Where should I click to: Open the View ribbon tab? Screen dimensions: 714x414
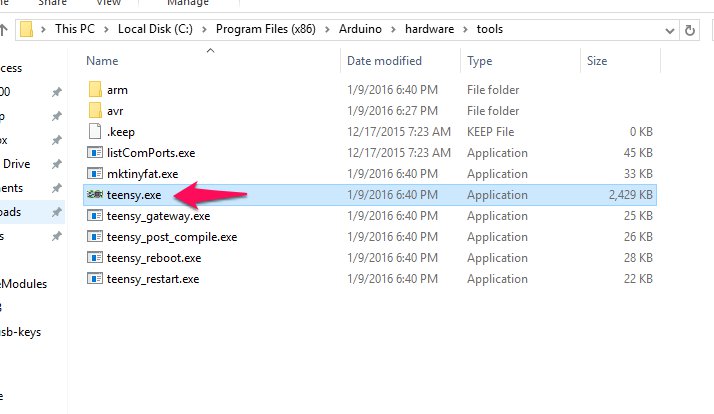point(108,3)
